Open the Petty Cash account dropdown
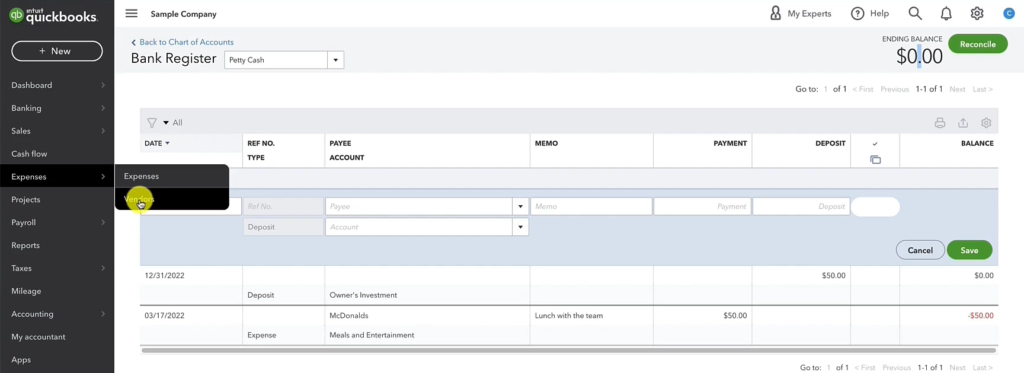Screen dimensions: 1024x373 (x=336, y=60)
